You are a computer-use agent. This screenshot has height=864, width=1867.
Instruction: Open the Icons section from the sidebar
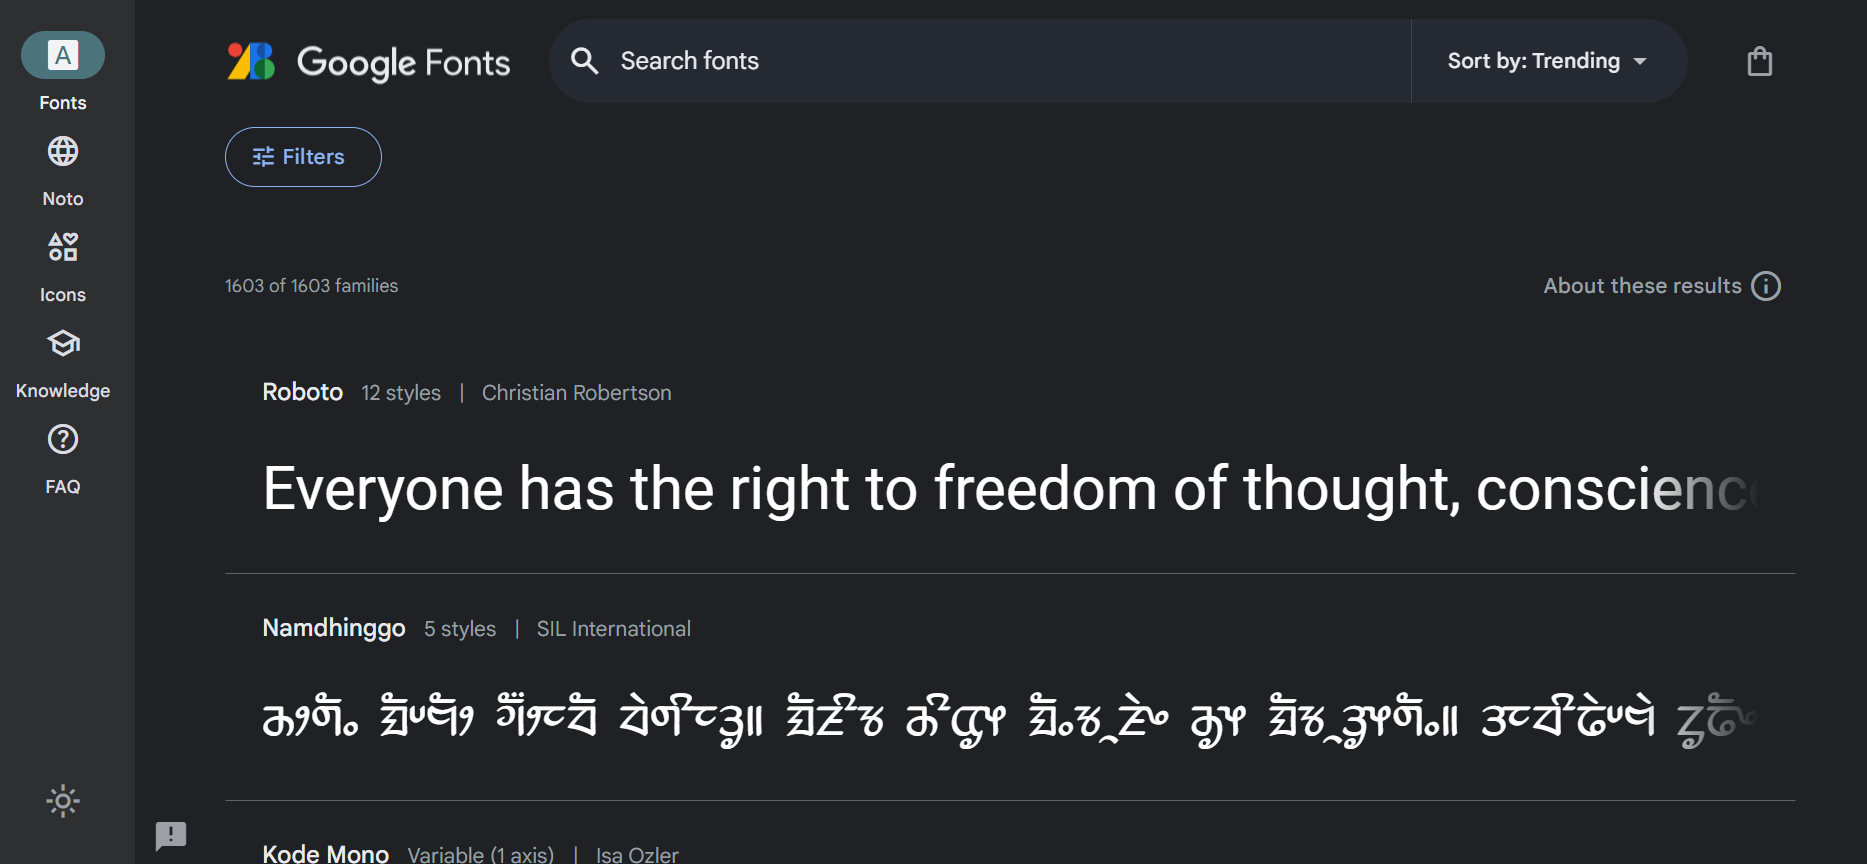62,247
